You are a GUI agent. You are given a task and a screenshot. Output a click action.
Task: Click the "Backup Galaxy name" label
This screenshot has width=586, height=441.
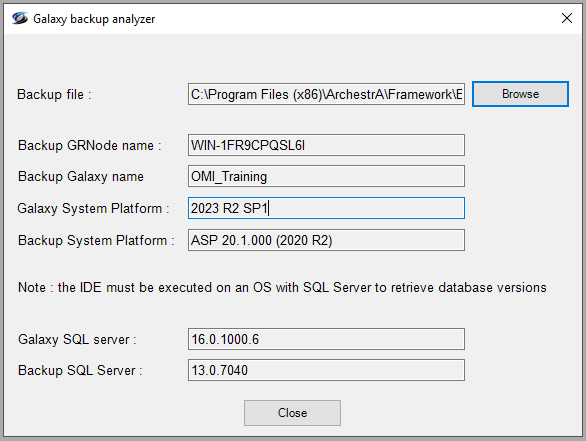81,176
